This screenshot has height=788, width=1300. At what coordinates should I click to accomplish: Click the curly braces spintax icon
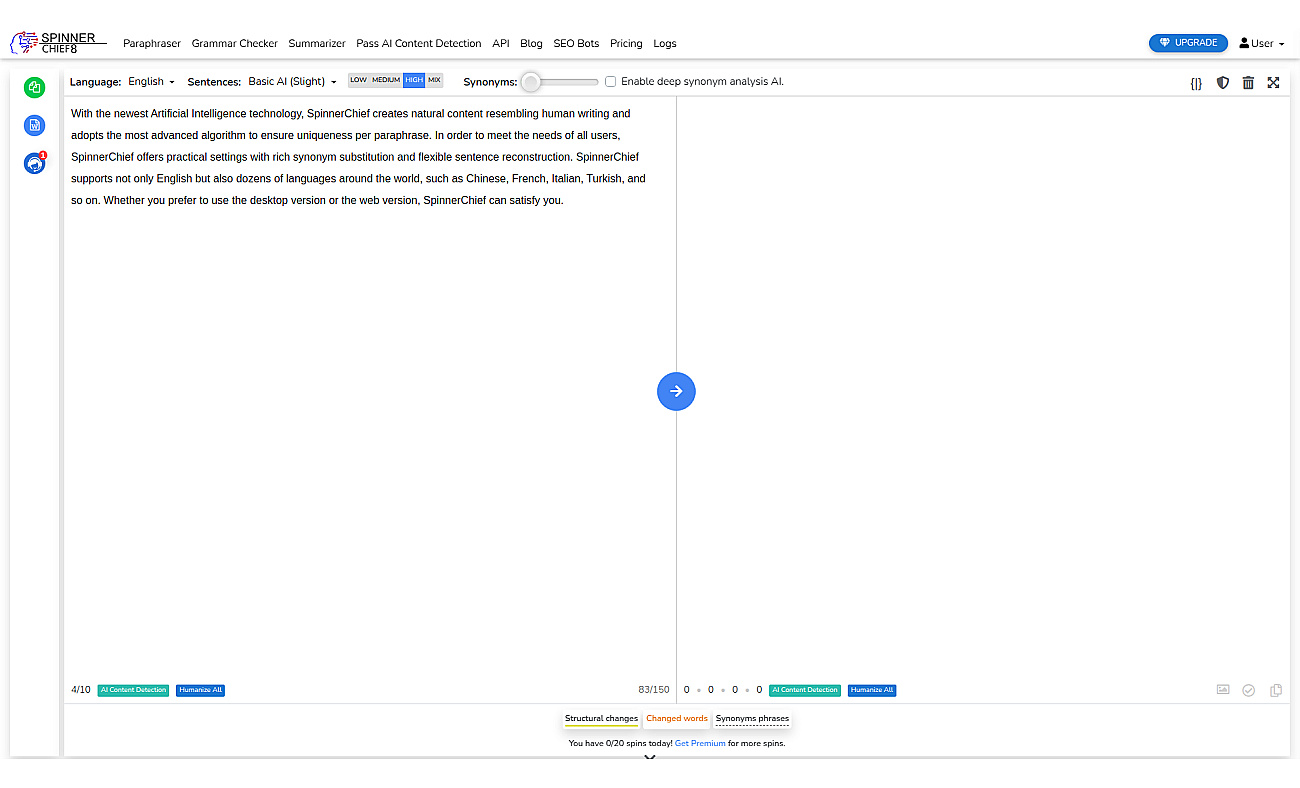pos(1196,83)
